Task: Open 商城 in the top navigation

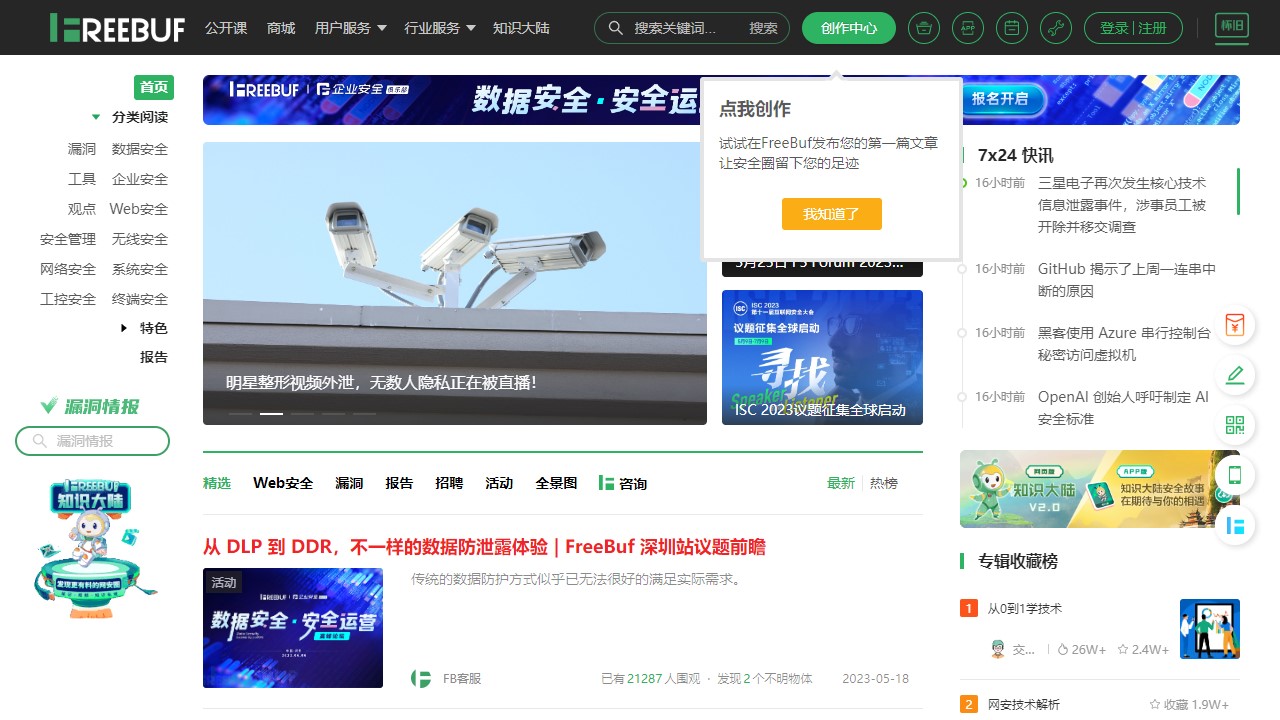Action: [x=281, y=28]
